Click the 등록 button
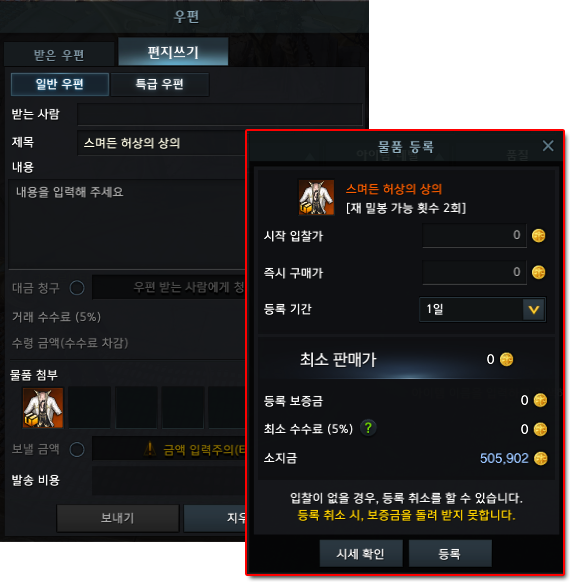Viewport: 575px width, 586px height. 450,553
